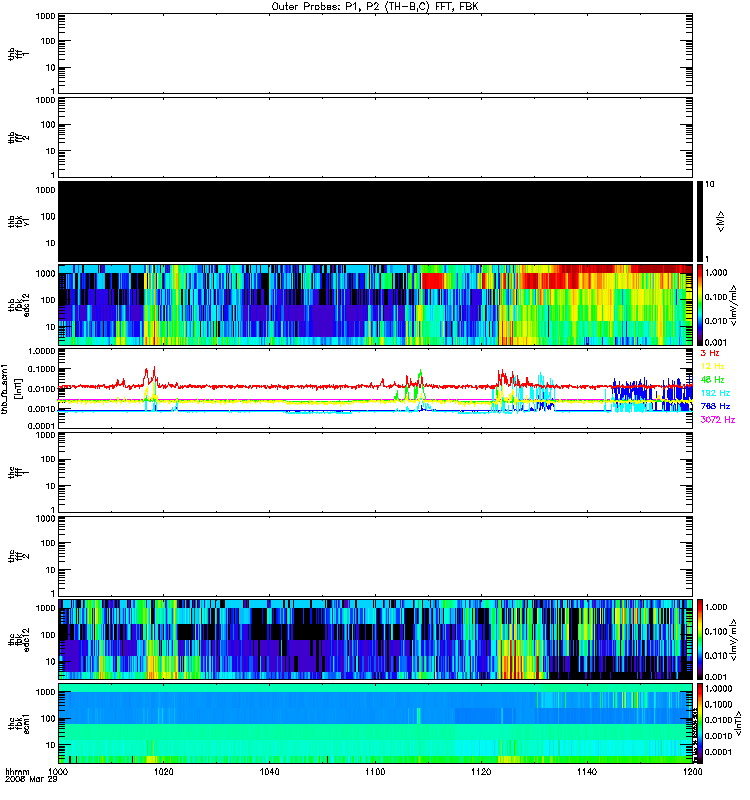Viewport: 750px width, 800px height.
Task: Click the color bar beside thc fbk scm1 panel
Action: point(699,723)
